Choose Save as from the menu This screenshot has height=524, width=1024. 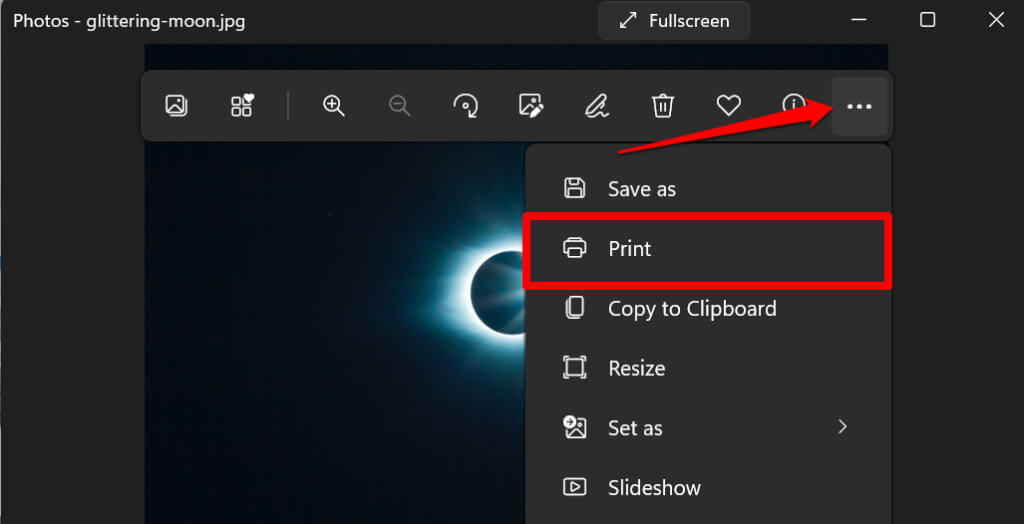[641, 188]
